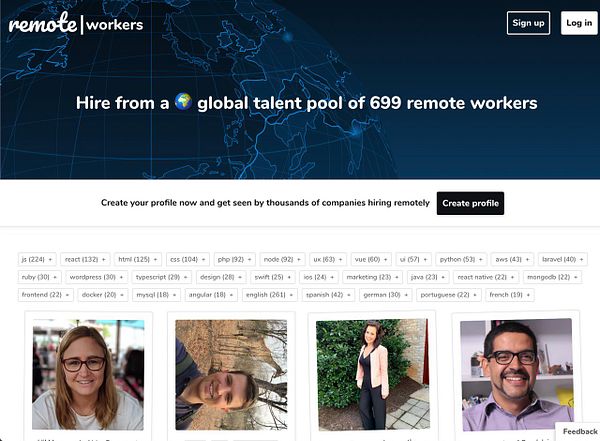
Task: Select the wordpress (30) tag
Action: click(x=96, y=277)
